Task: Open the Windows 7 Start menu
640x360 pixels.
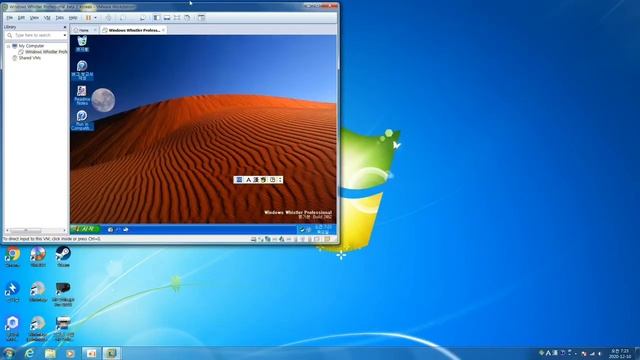Action: click(x=9, y=353)
